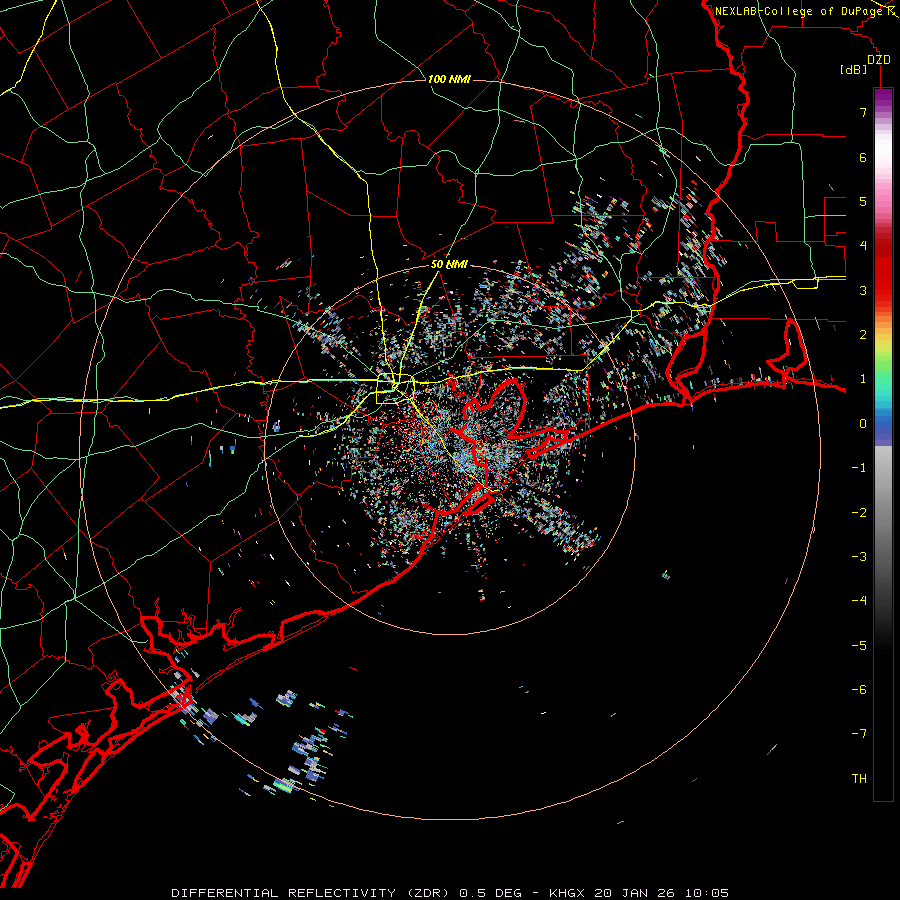Click the -1 value on color scale
The width and height of the screenshot is (900, 900).
pos(860,468)
